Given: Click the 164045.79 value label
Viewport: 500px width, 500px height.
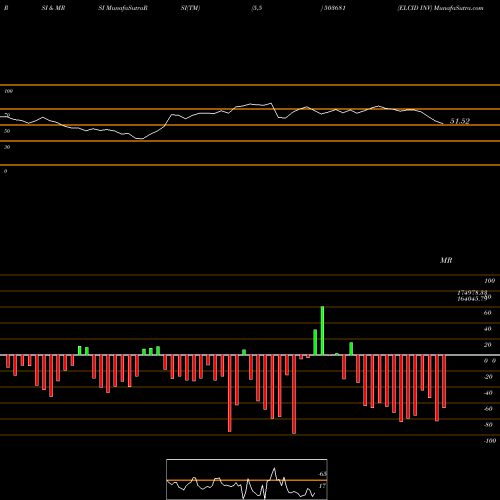Looking at the screenshot, I should click(472, 299).
